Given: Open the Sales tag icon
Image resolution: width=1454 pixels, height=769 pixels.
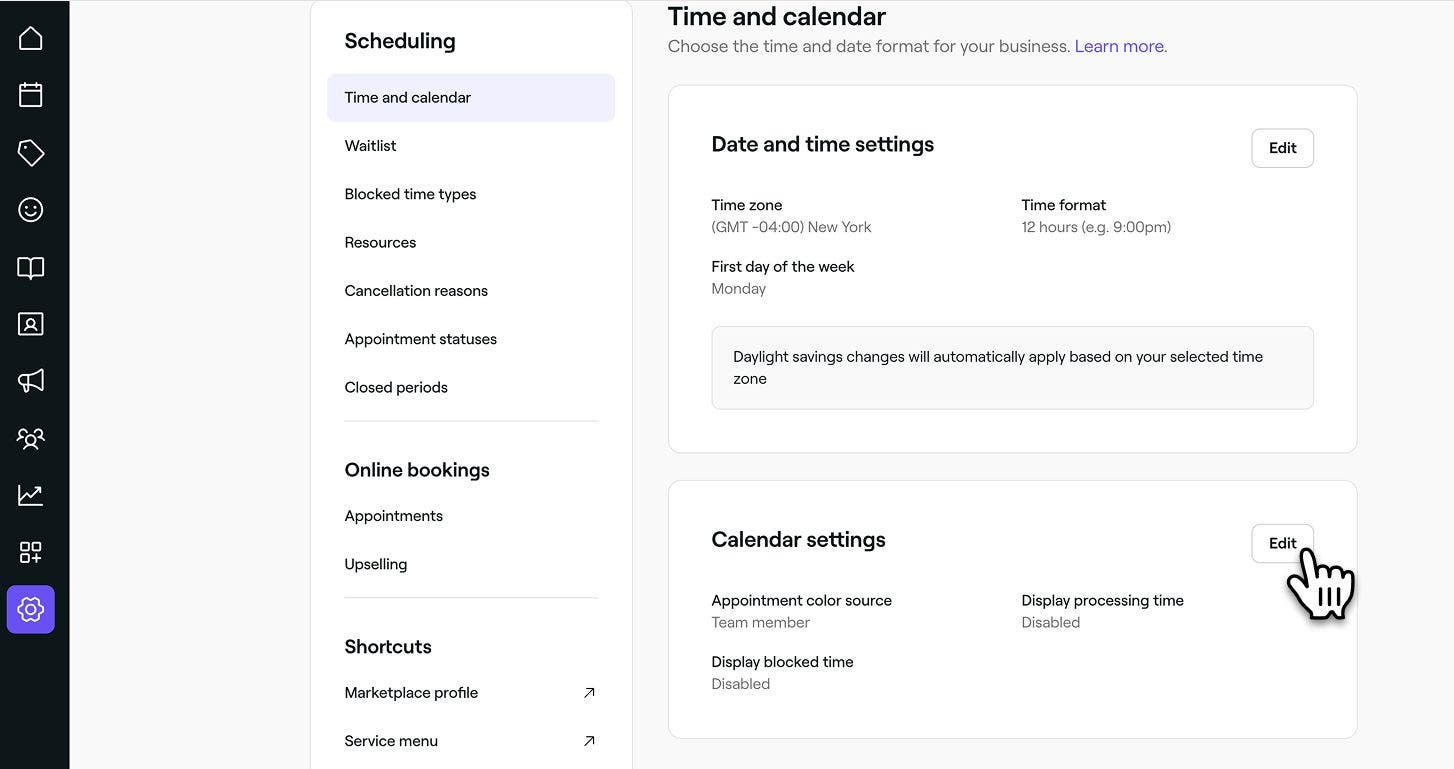Looking at the screenshot, I should point(31,152).
